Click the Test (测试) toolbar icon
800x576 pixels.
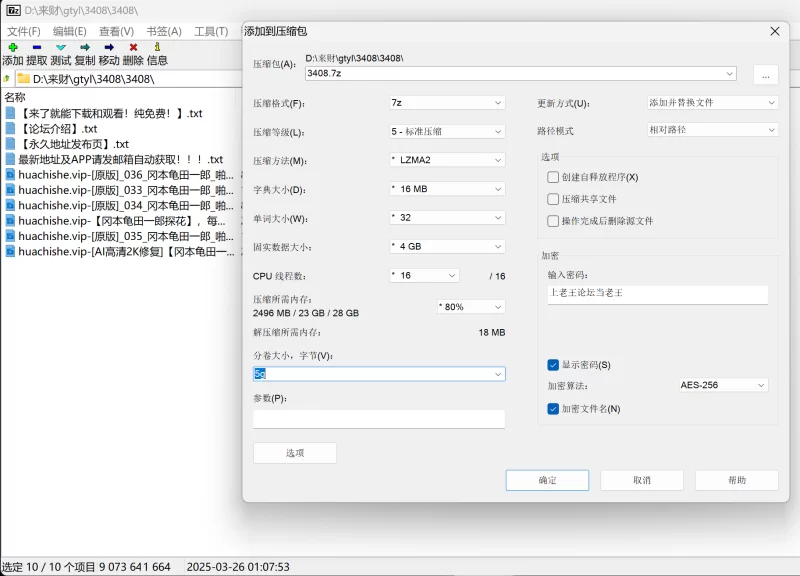61,47
